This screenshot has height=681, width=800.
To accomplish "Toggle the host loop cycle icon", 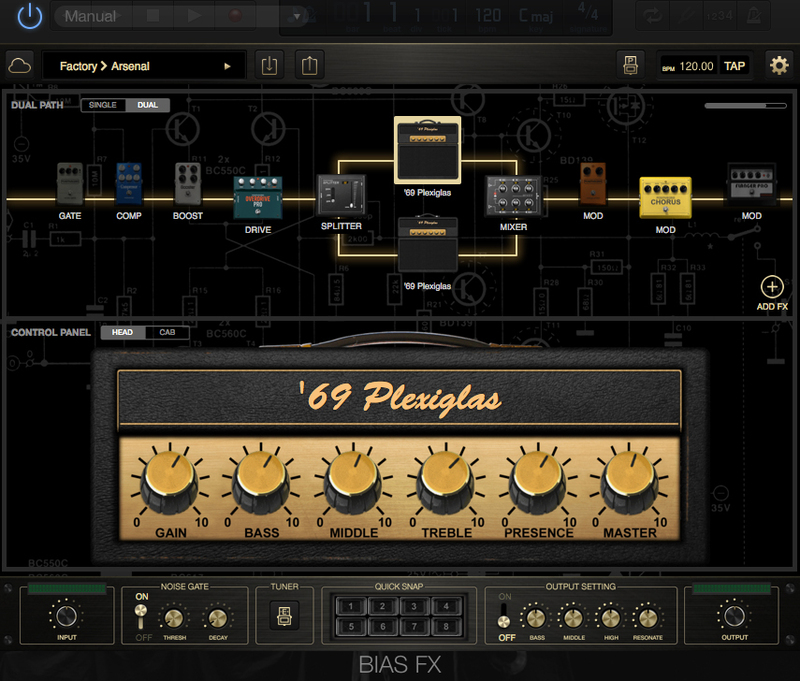I will coord(652,16).
